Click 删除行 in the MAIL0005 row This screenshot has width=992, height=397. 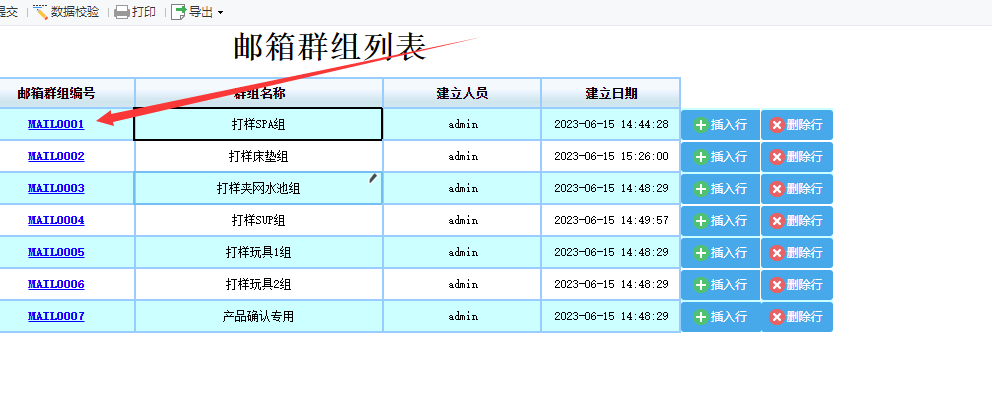[x=797, y=253]
